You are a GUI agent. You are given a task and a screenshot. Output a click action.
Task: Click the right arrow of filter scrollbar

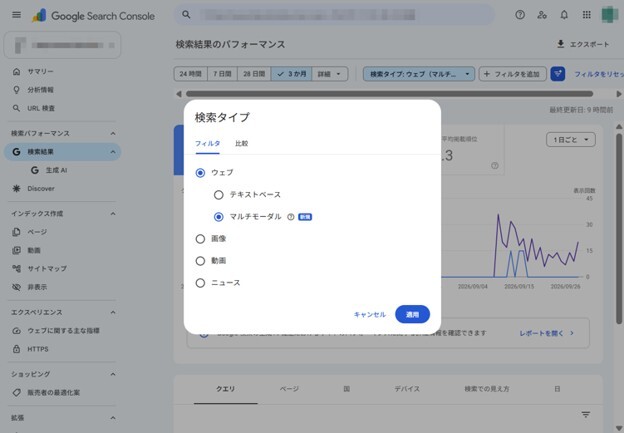pos(618,94)
